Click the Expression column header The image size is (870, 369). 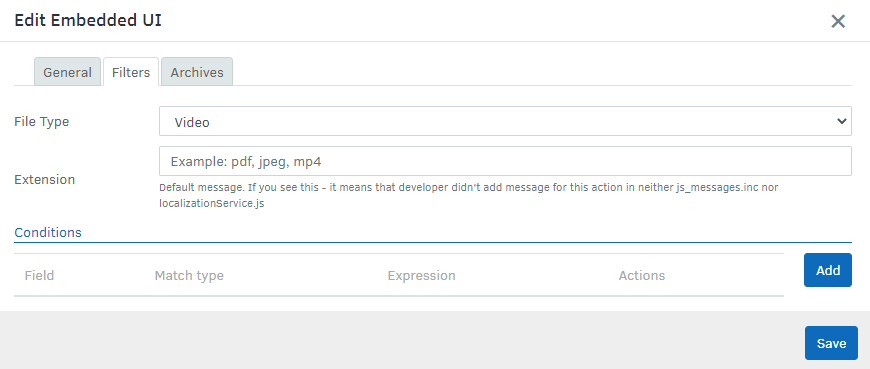click(x=422, y=275)
